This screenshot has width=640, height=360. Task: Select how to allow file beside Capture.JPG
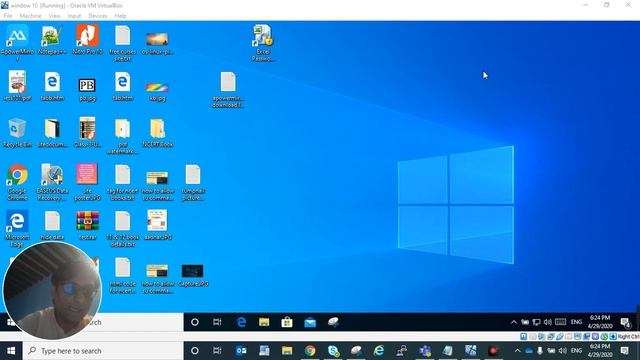158,278
